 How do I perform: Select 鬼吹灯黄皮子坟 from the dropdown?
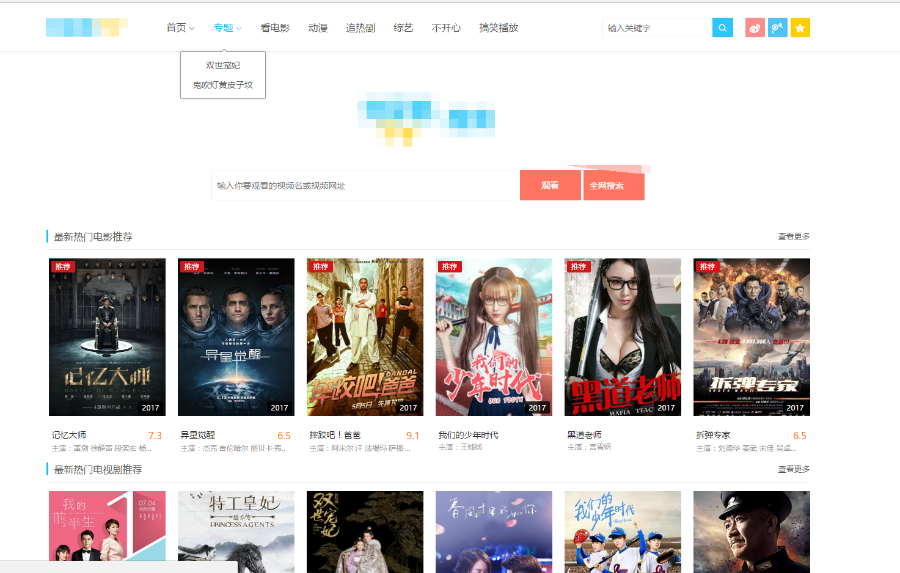[x=223, y=85]
